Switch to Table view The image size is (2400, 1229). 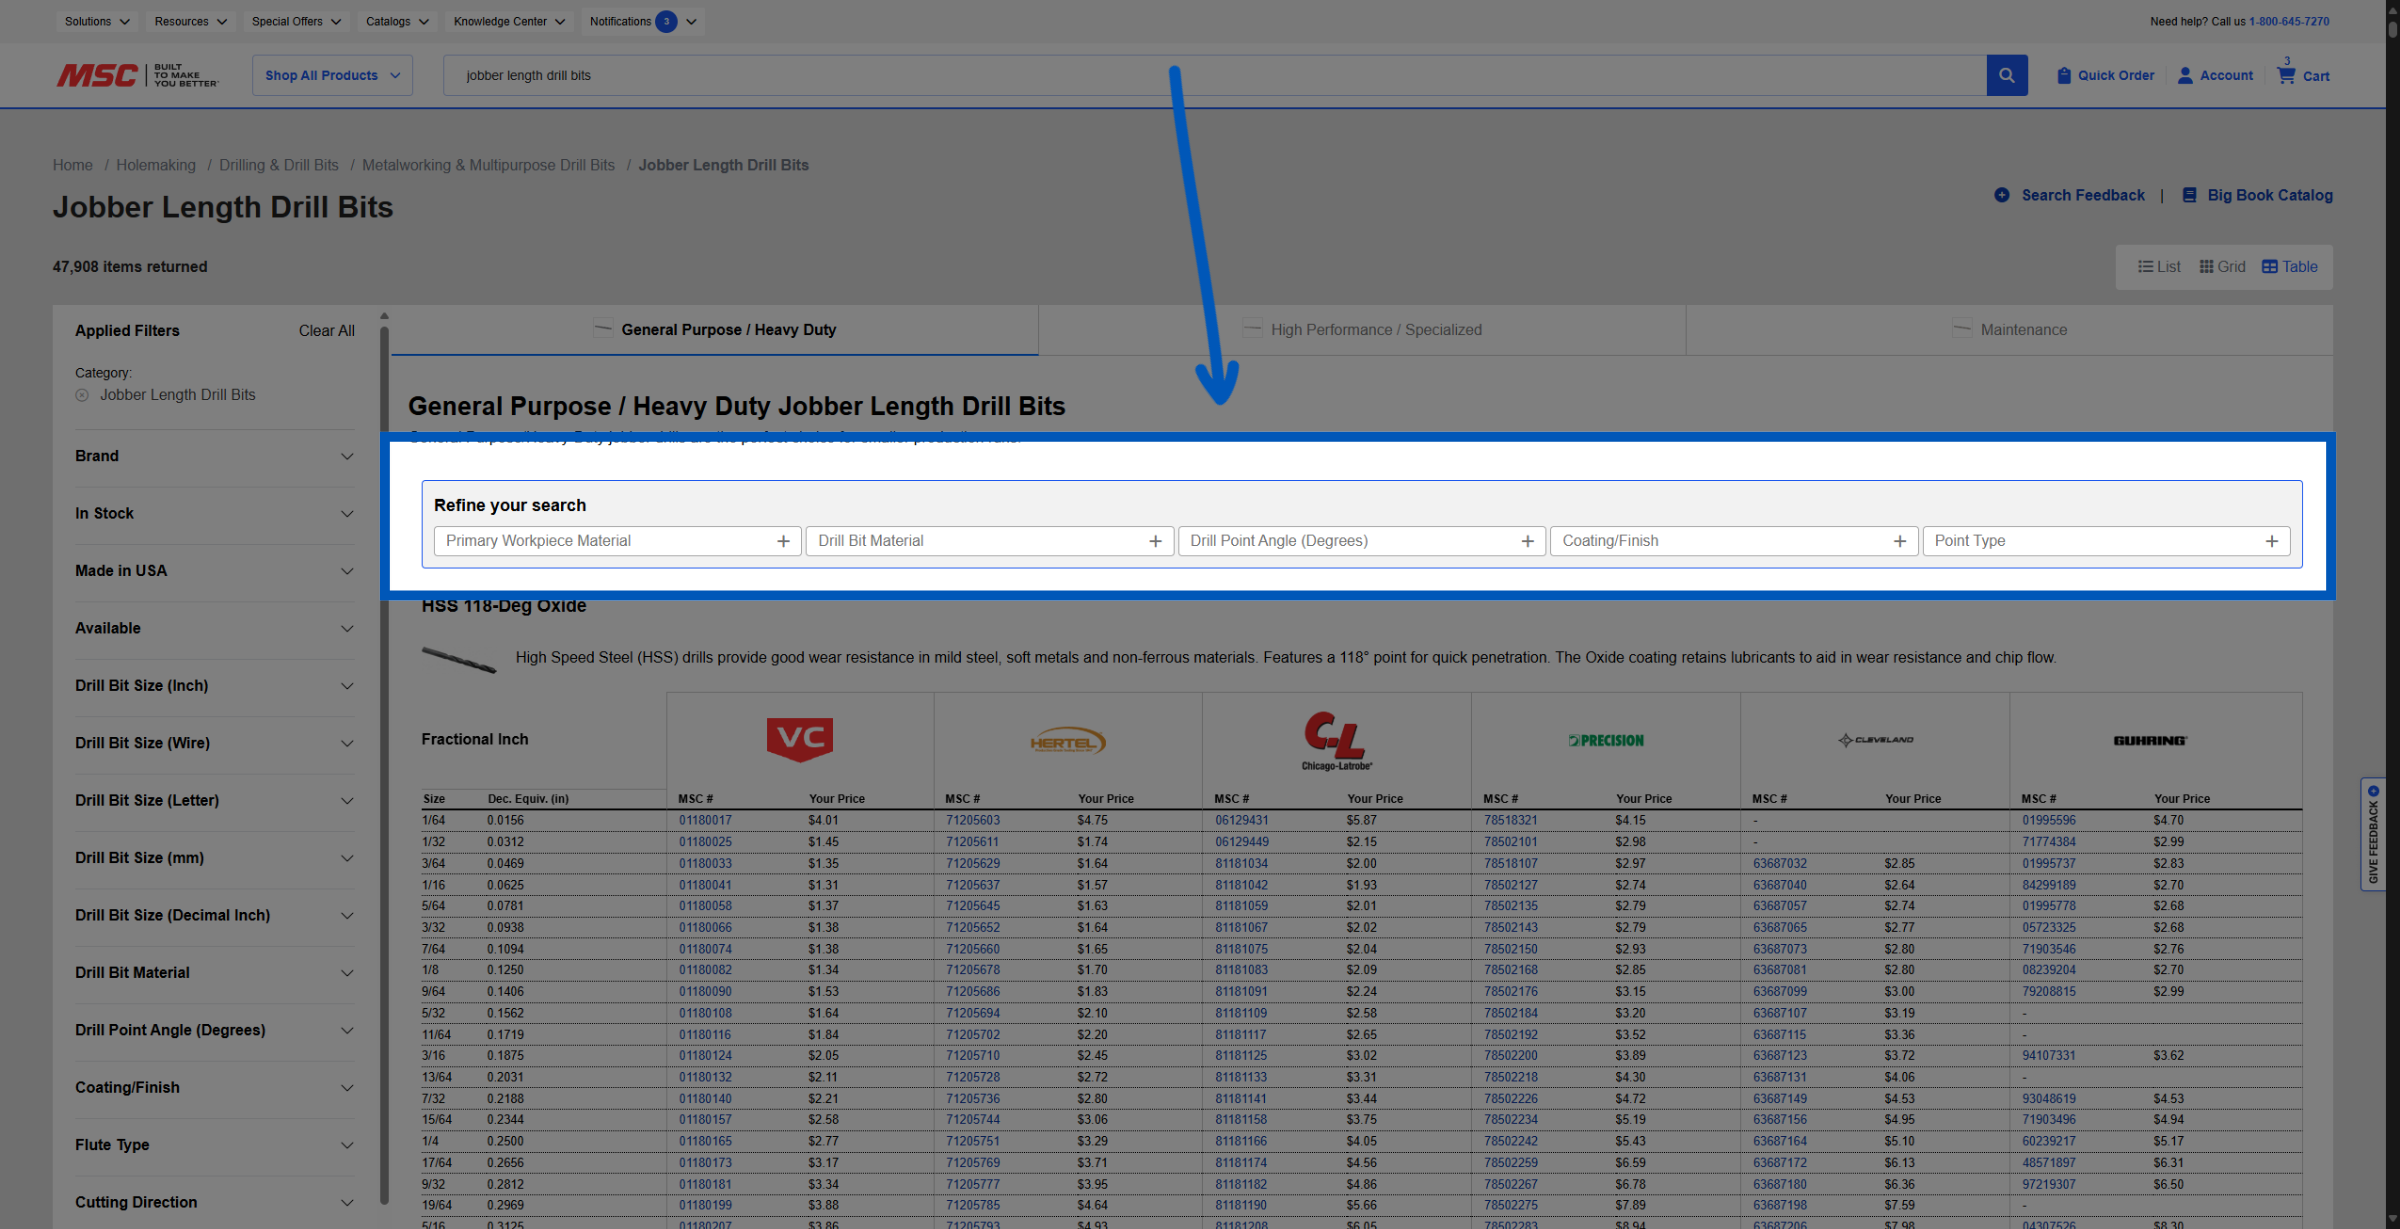(x=2289, y=267)
